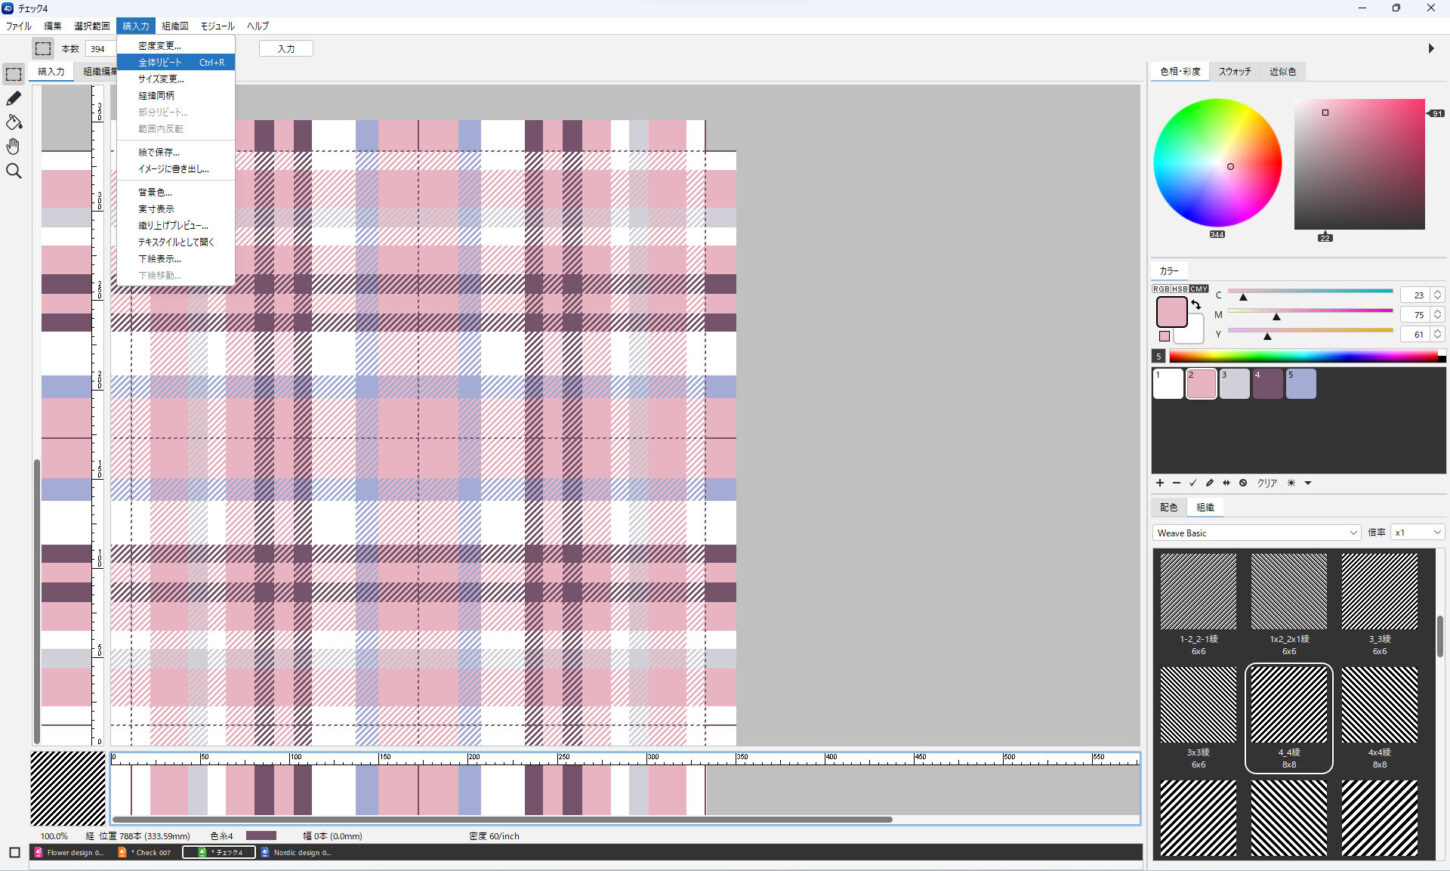1450x871 pixels.
Task: Pick the paint bucket fill tool
Action: tap(13, 122)
